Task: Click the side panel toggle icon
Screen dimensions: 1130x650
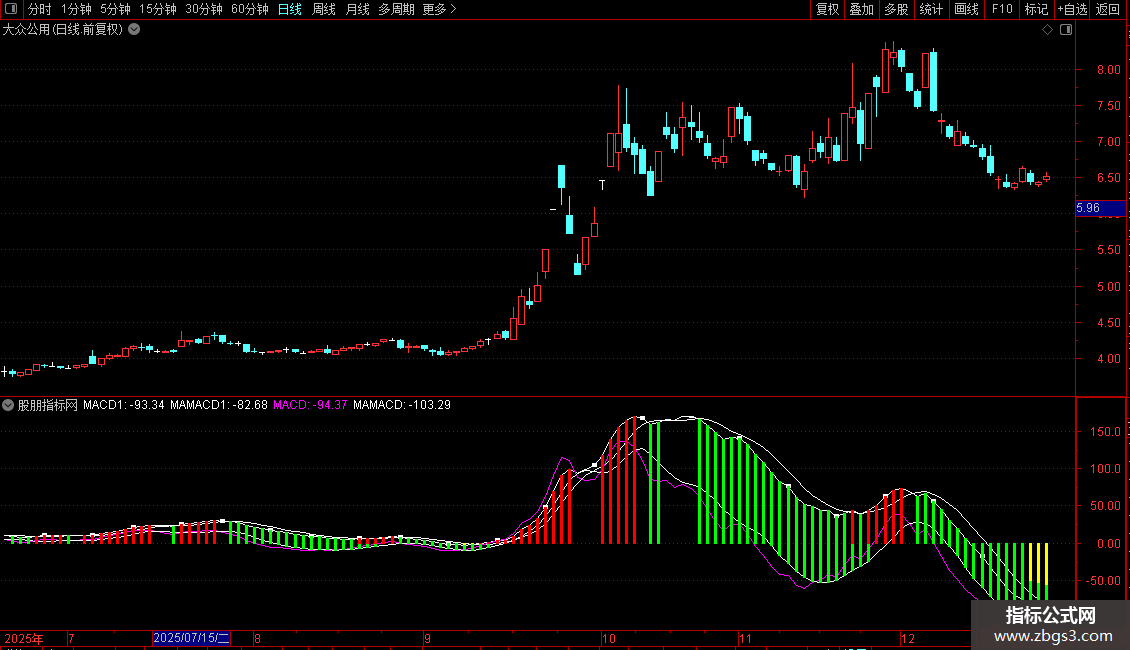Action: 1066,30
